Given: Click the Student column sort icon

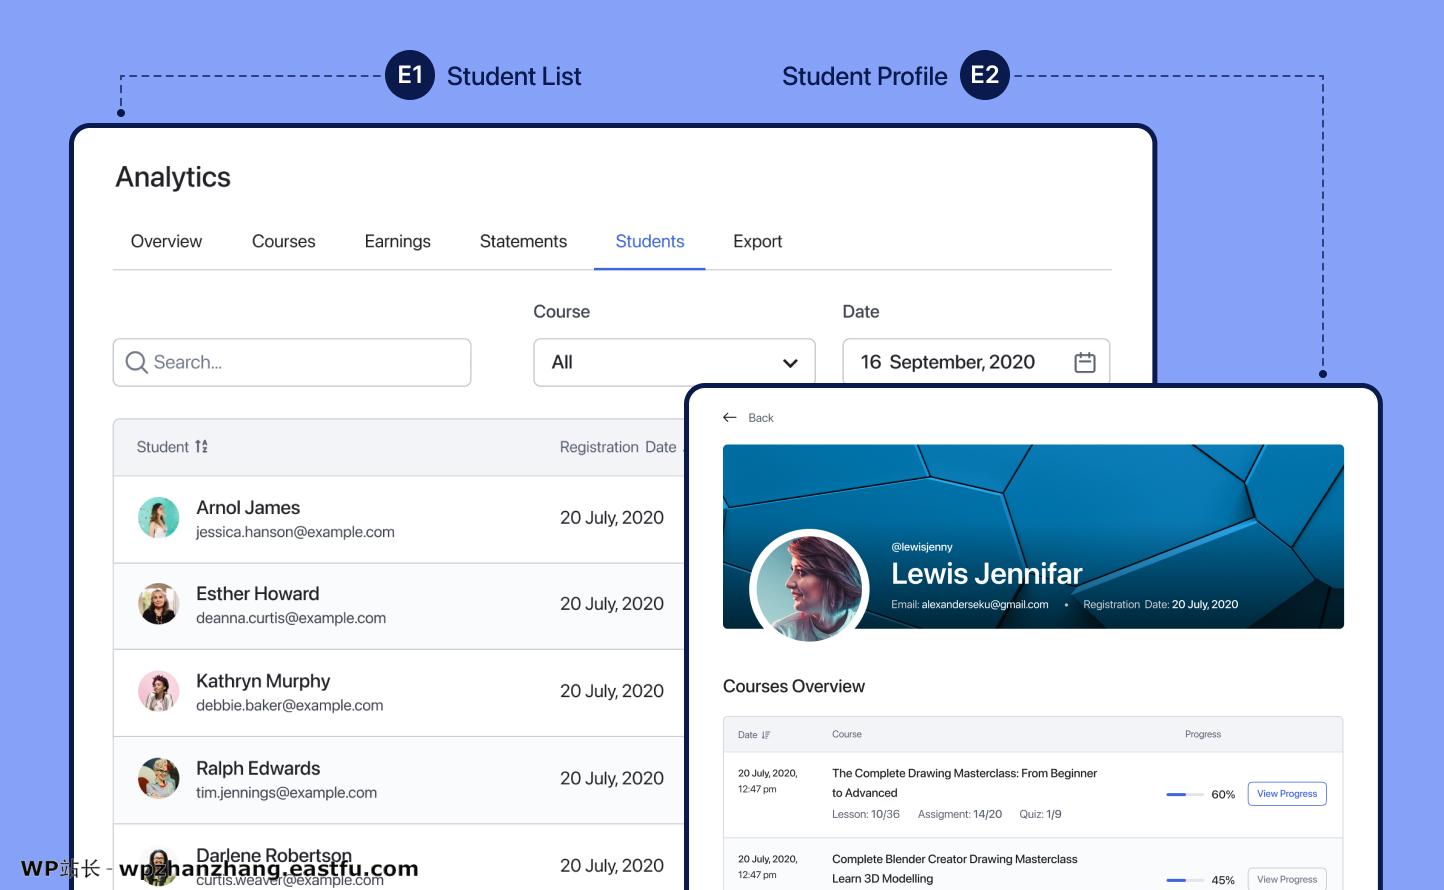Looking at the screenshot, I should tap(201, 447).
